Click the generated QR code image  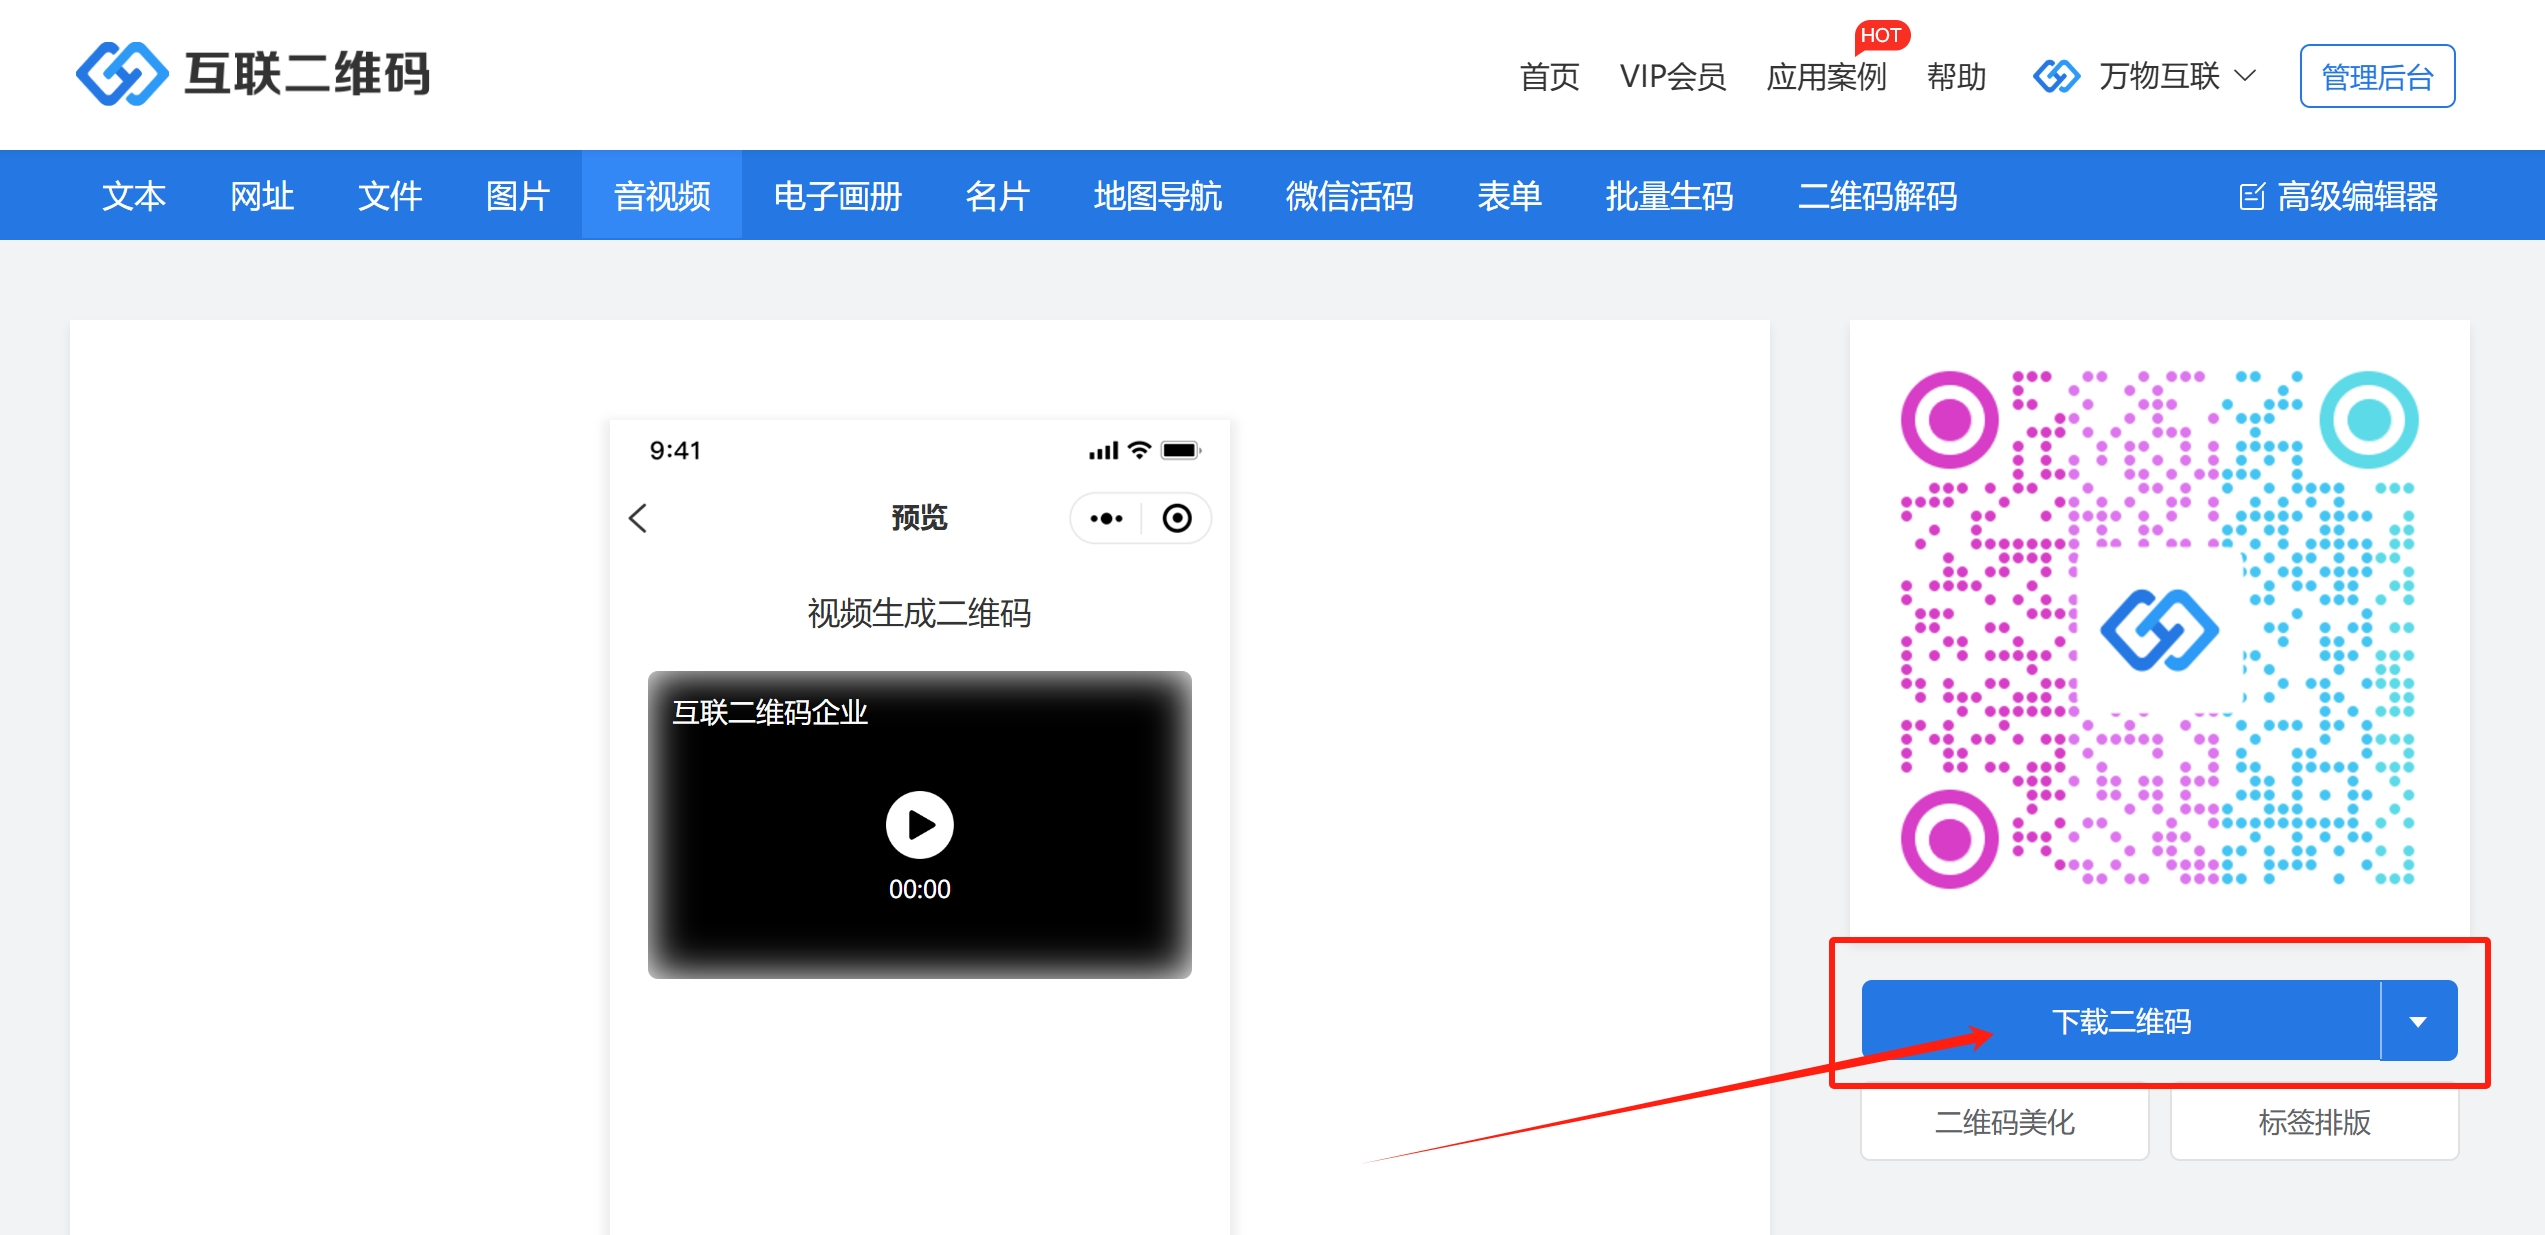(2160, 629)
